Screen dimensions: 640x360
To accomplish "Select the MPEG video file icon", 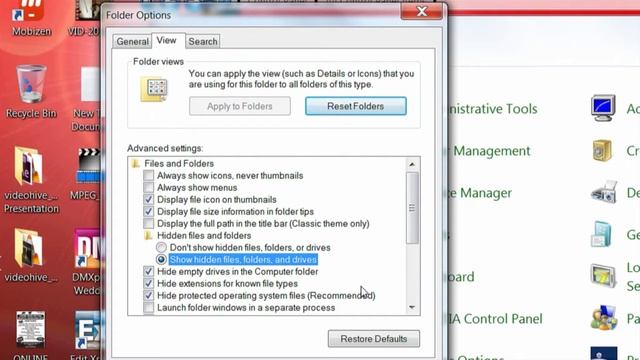I will [89, 166].
